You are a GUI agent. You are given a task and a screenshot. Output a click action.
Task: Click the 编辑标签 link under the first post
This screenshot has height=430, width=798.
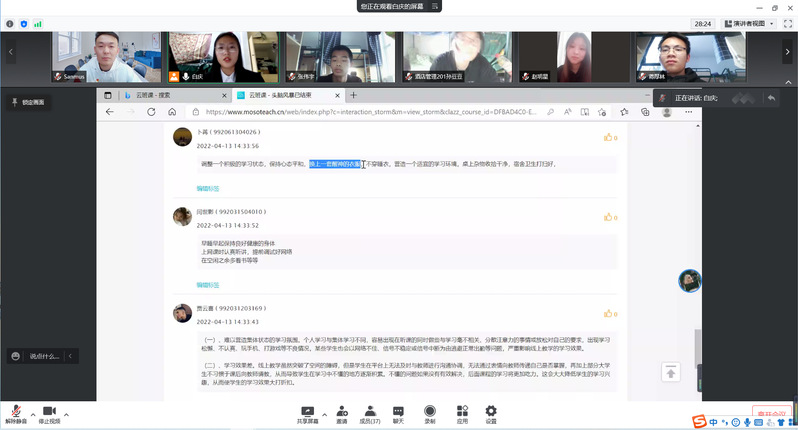tap(208, 188)
